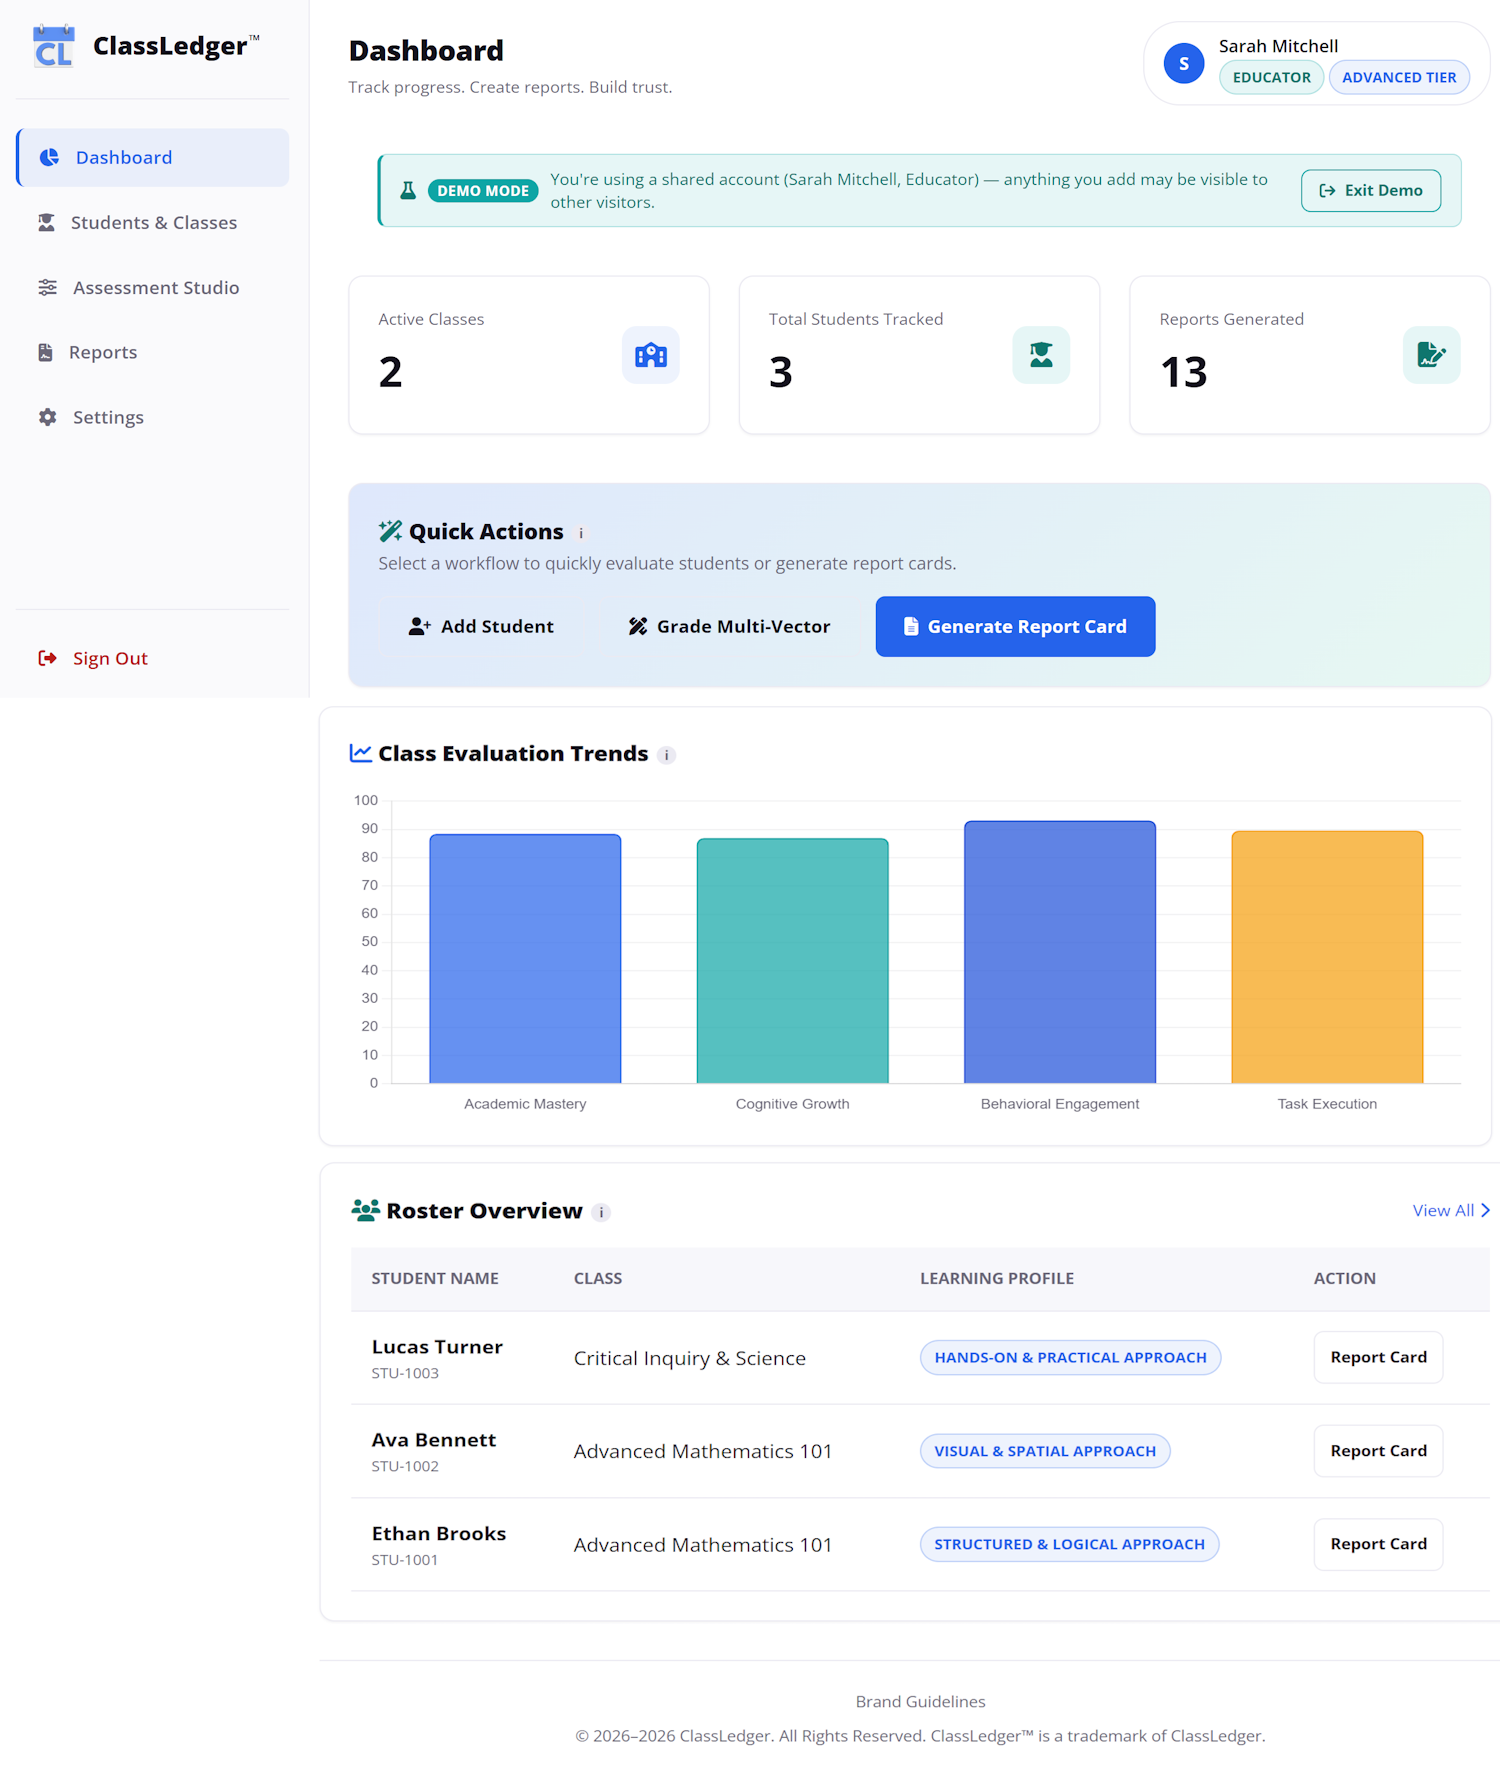Open the Reports sidebar item
Viewport: 1500px width, 1781px height.
pos(153,352)
